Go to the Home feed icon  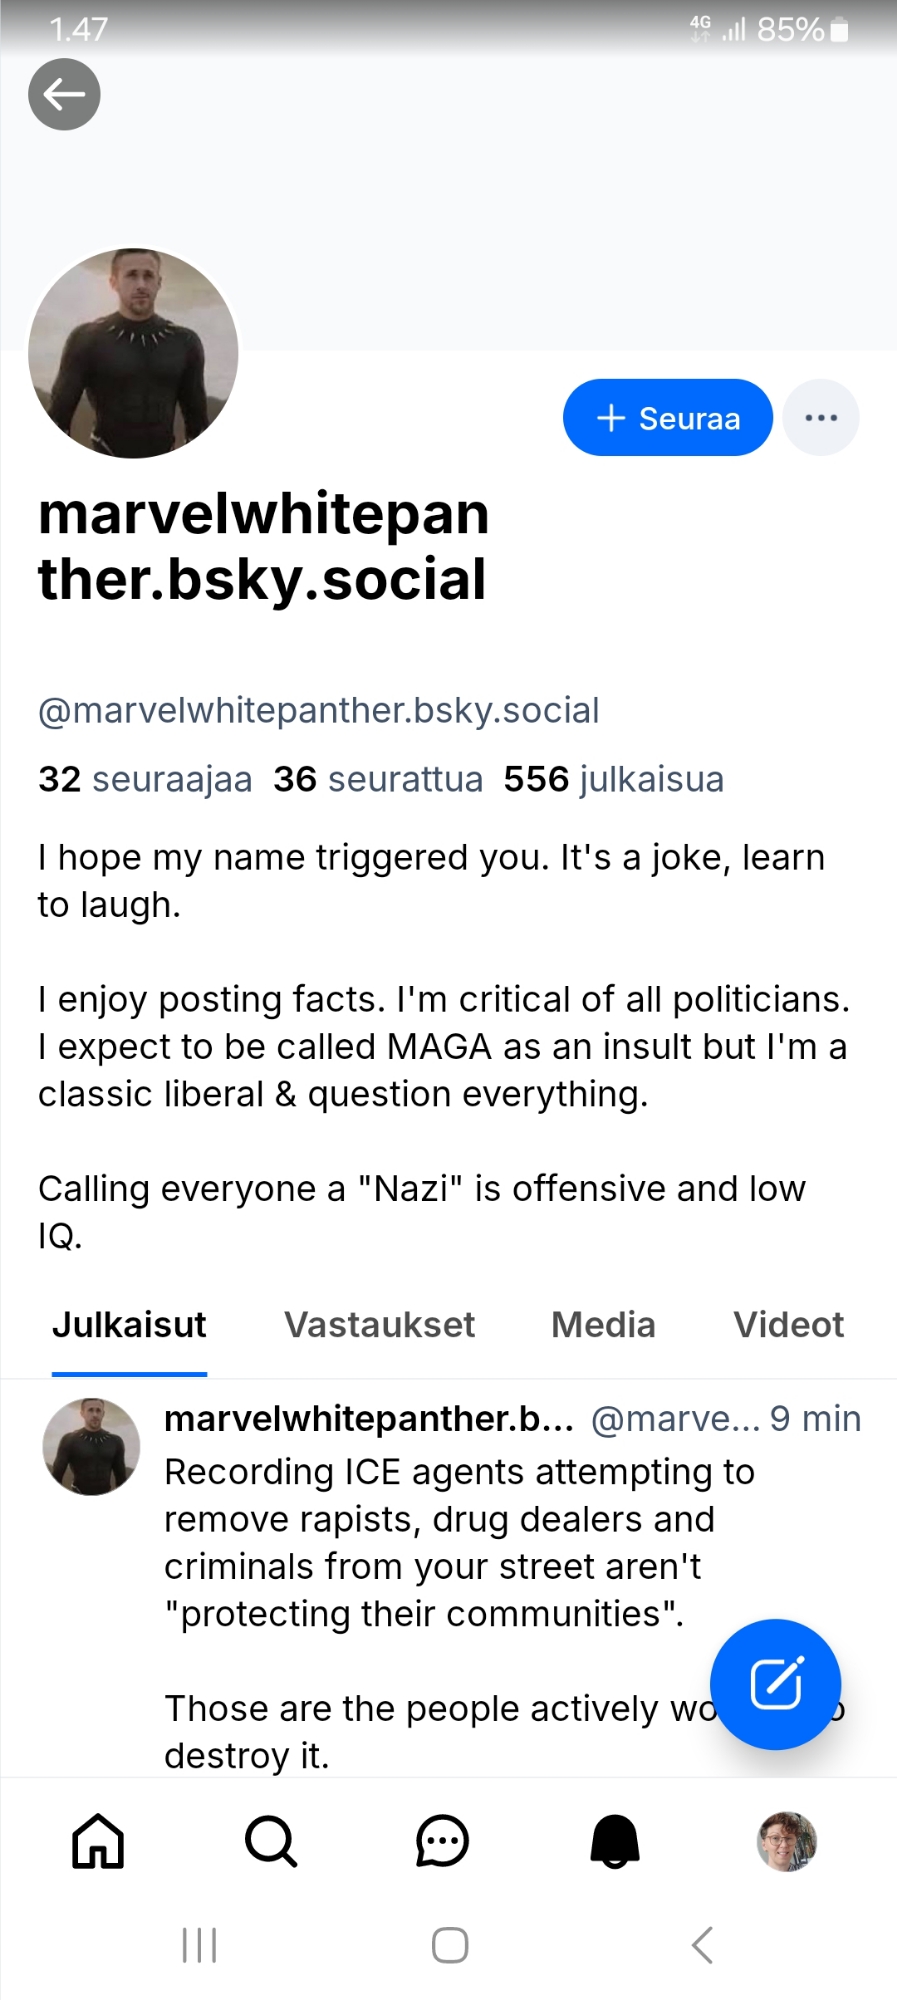98,1841
